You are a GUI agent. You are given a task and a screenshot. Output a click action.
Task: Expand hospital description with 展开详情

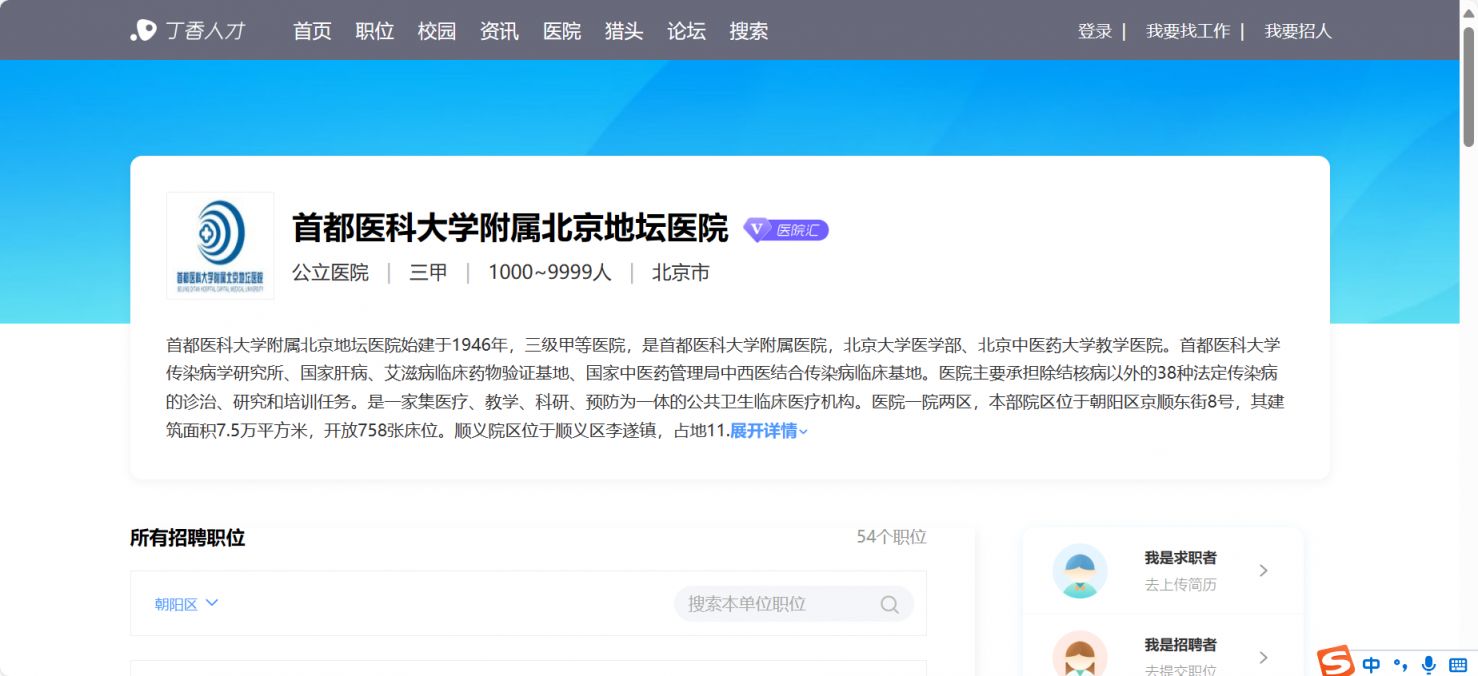tap(769, 431)
